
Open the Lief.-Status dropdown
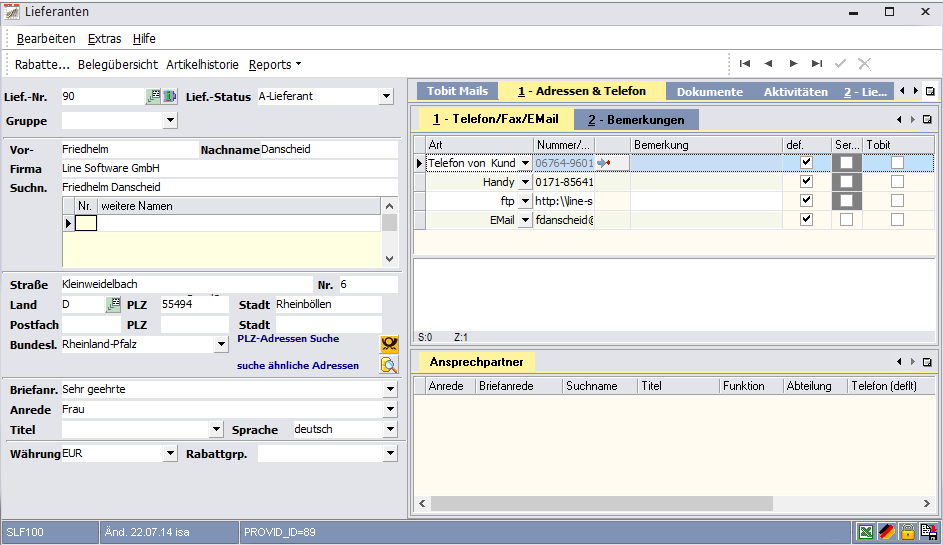(x=386, y=97)
